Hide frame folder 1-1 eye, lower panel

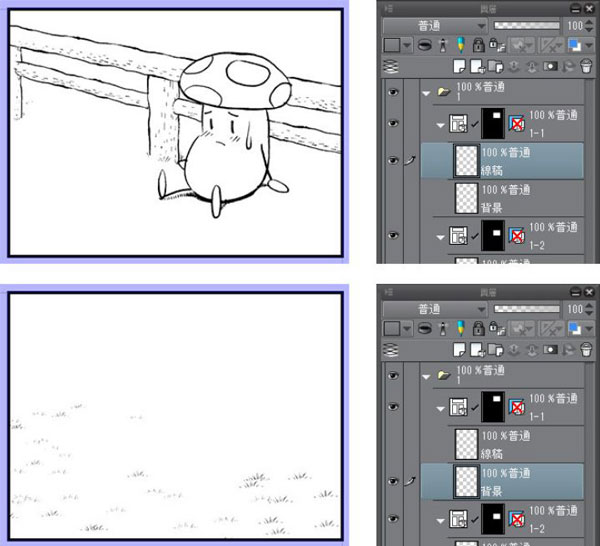(x=393, y=407)
